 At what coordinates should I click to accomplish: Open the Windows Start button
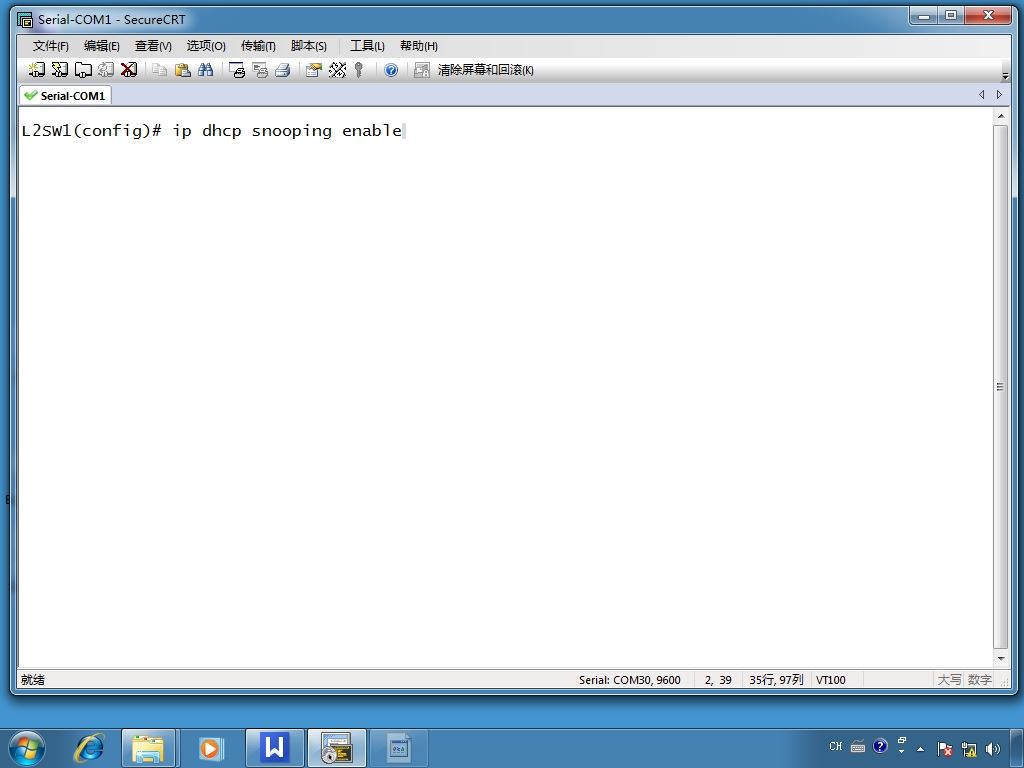pyautogui.click(x=26, y=748)
